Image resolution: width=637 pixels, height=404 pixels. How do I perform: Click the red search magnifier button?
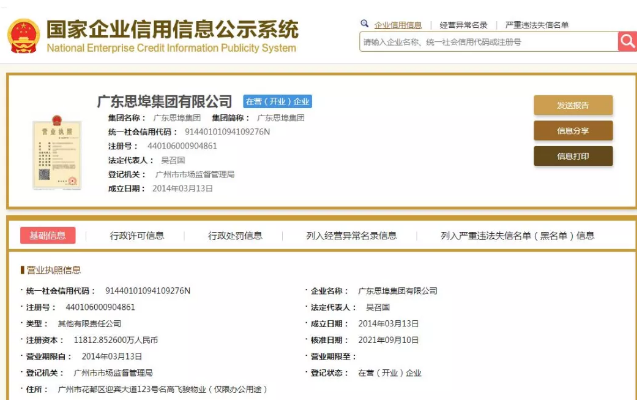[627, 41]
